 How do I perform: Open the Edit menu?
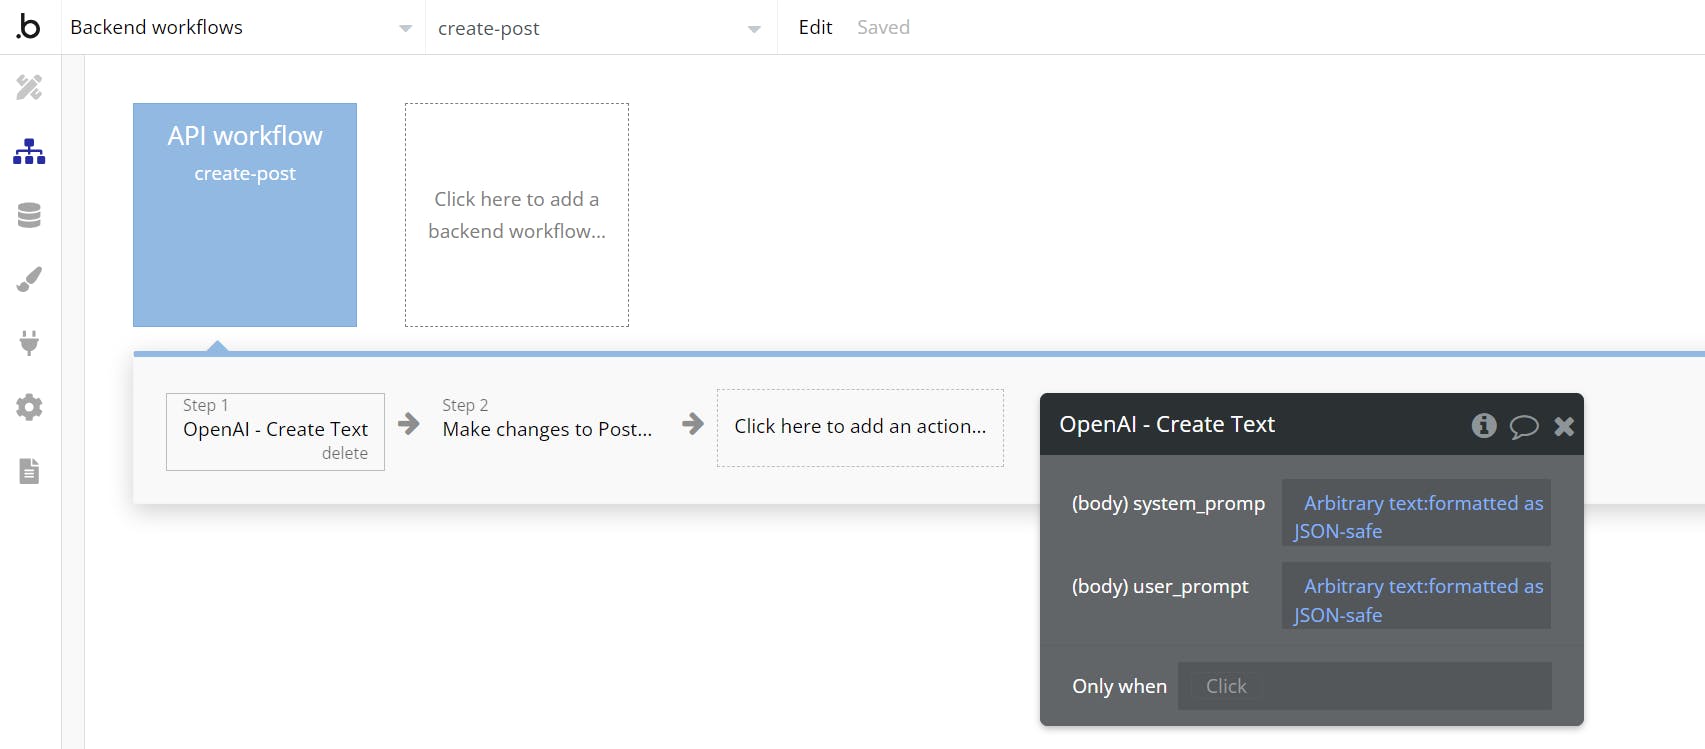point(815,28)
